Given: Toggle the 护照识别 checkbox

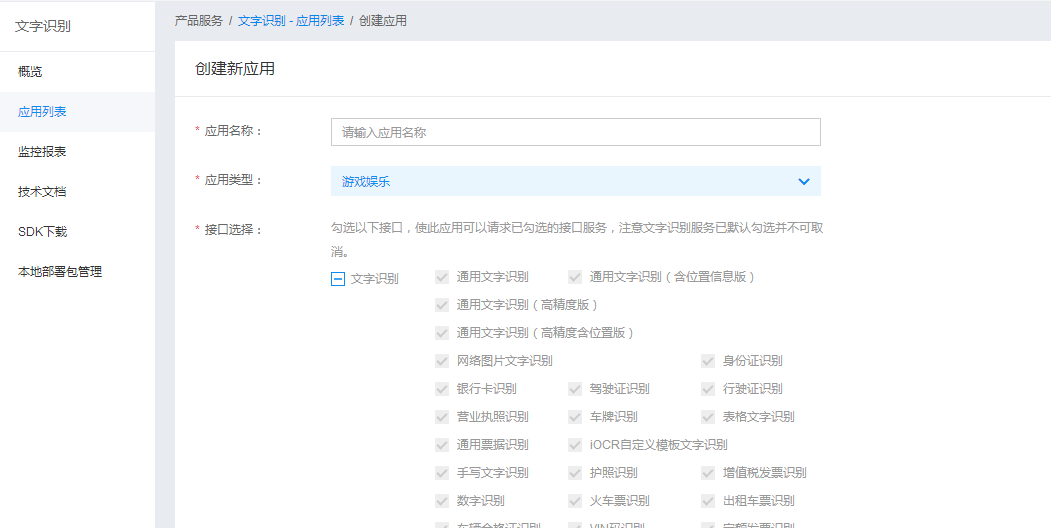Looking at the screenshot, I should tap(575, 473).
